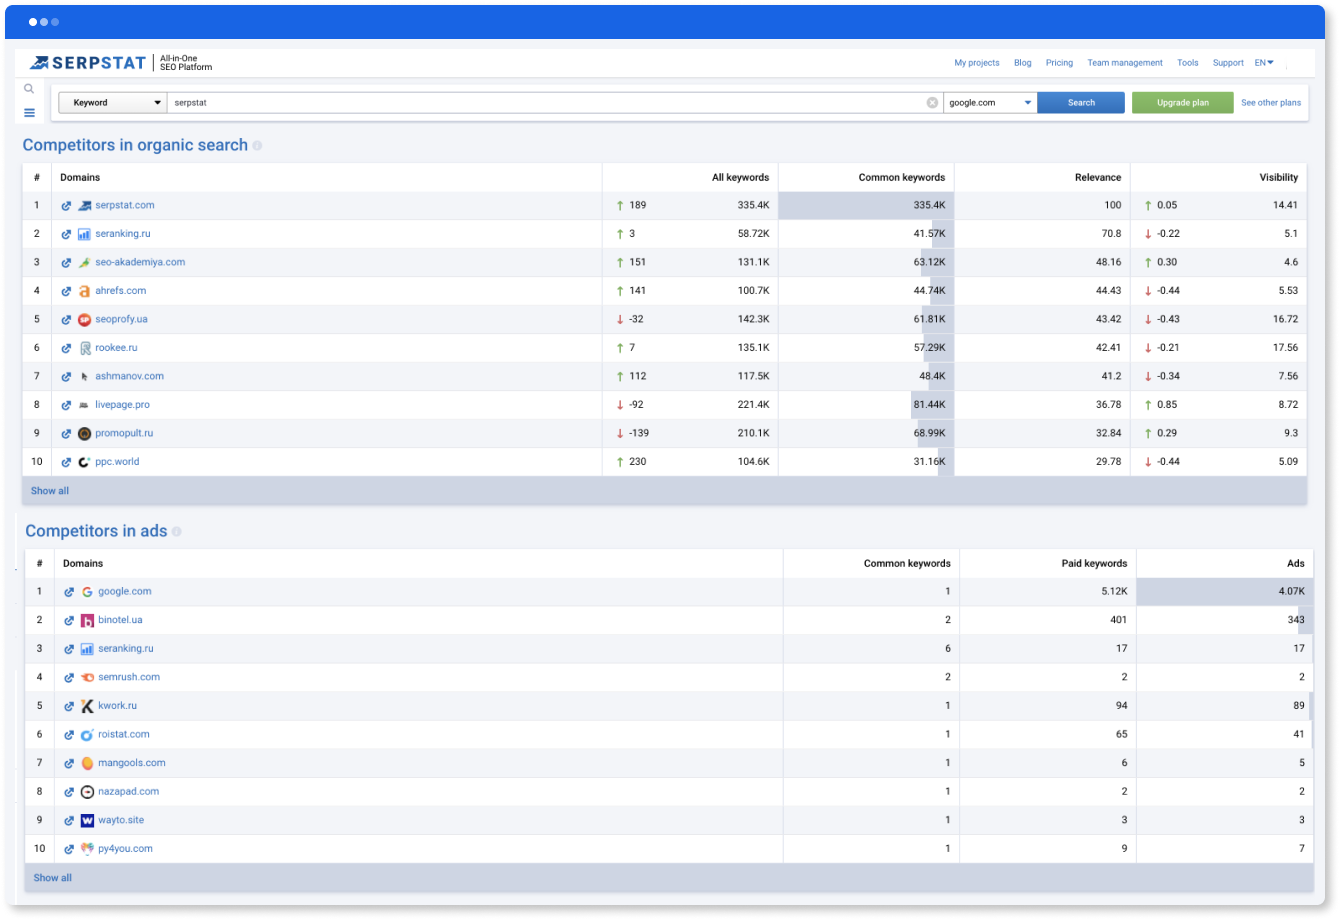Click the green Upgrade plan button
The image size is (1340, 920).
click(x=1183, y=103)
